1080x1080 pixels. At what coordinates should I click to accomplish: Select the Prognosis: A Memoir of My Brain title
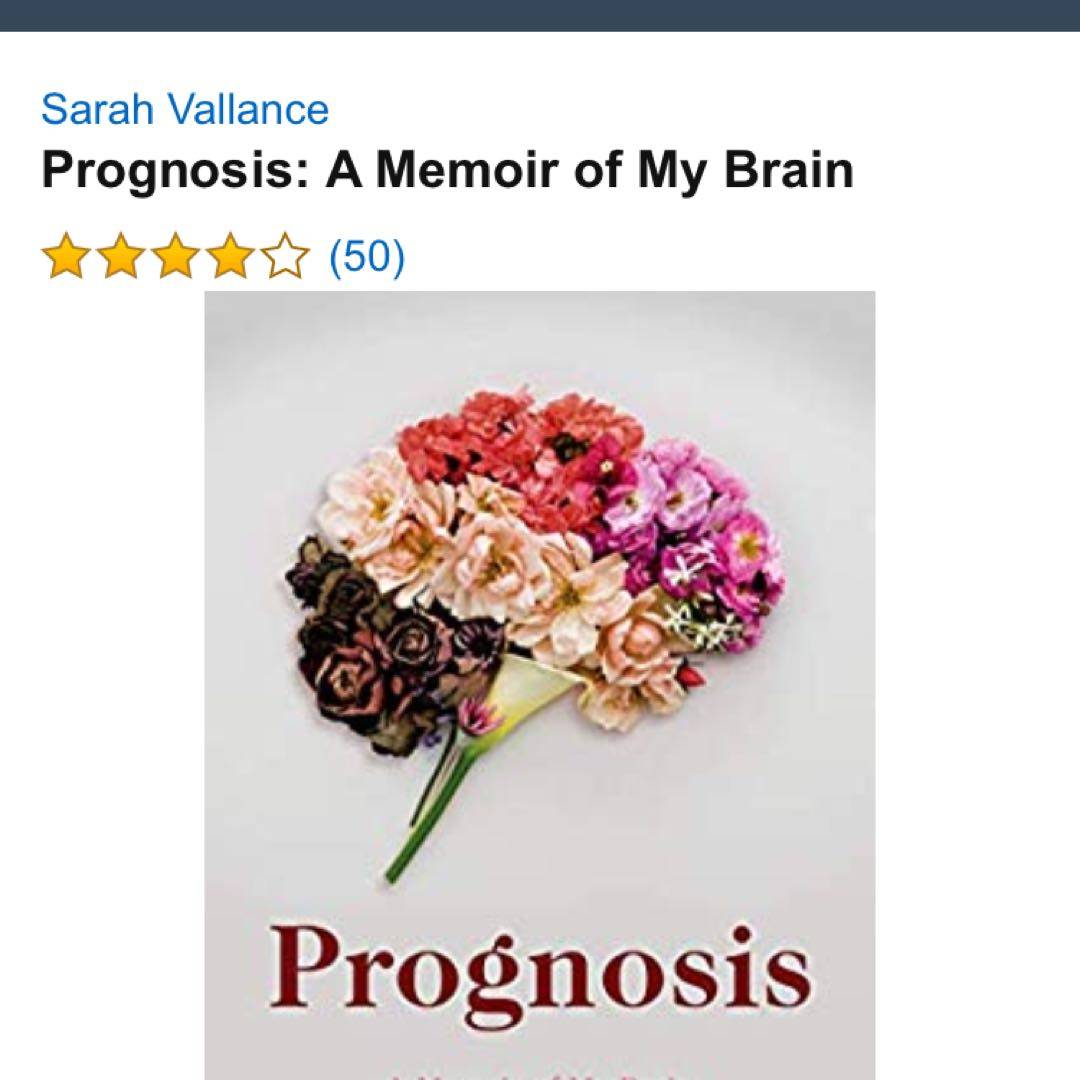pos(448,169)
